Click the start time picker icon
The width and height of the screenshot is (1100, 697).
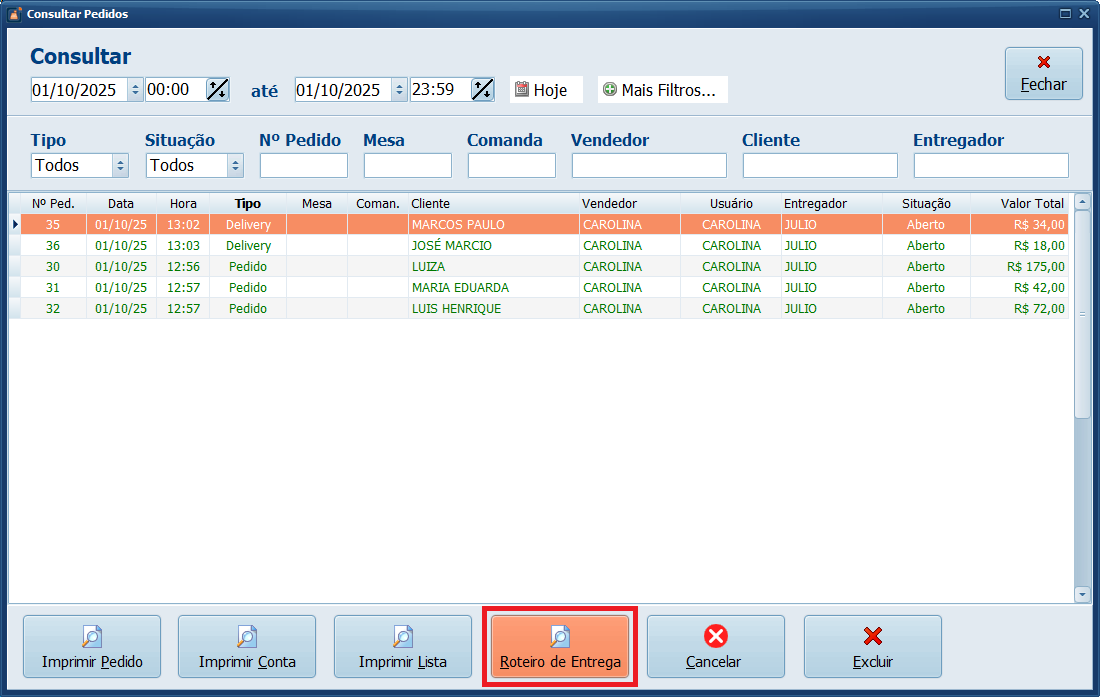coord(218,89)
